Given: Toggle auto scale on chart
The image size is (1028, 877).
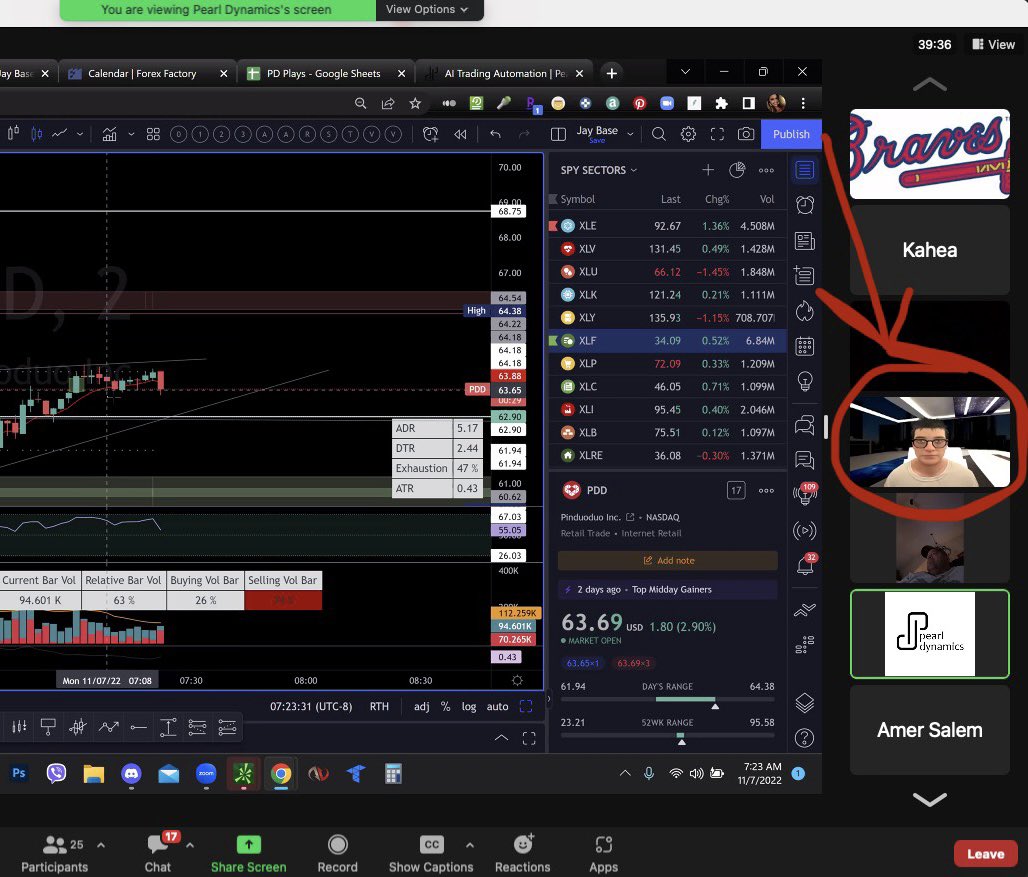Looking at the screenshot, I should coord(498,706).
